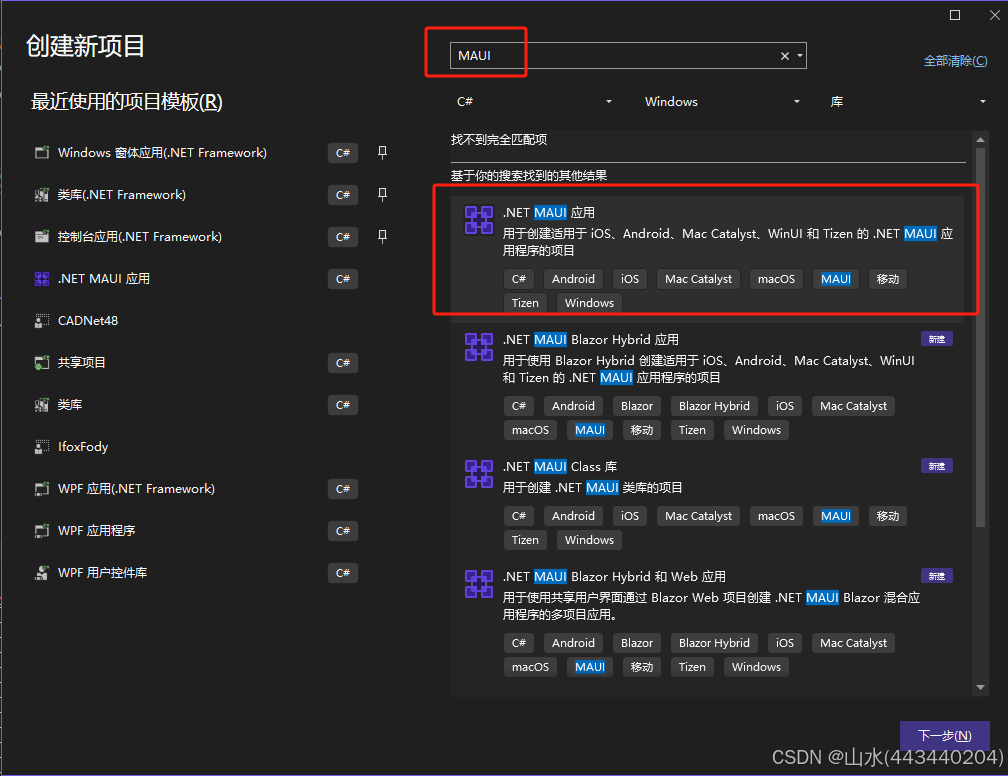Click the IfoxFody template icon

pyautogui.click(x=42, y=447)
